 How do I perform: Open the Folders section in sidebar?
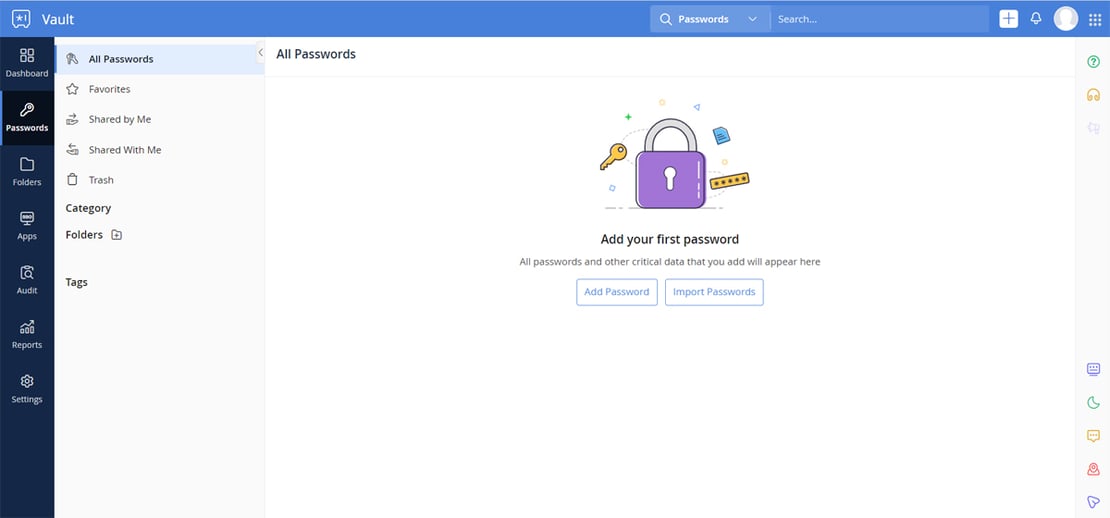point(27,171)
